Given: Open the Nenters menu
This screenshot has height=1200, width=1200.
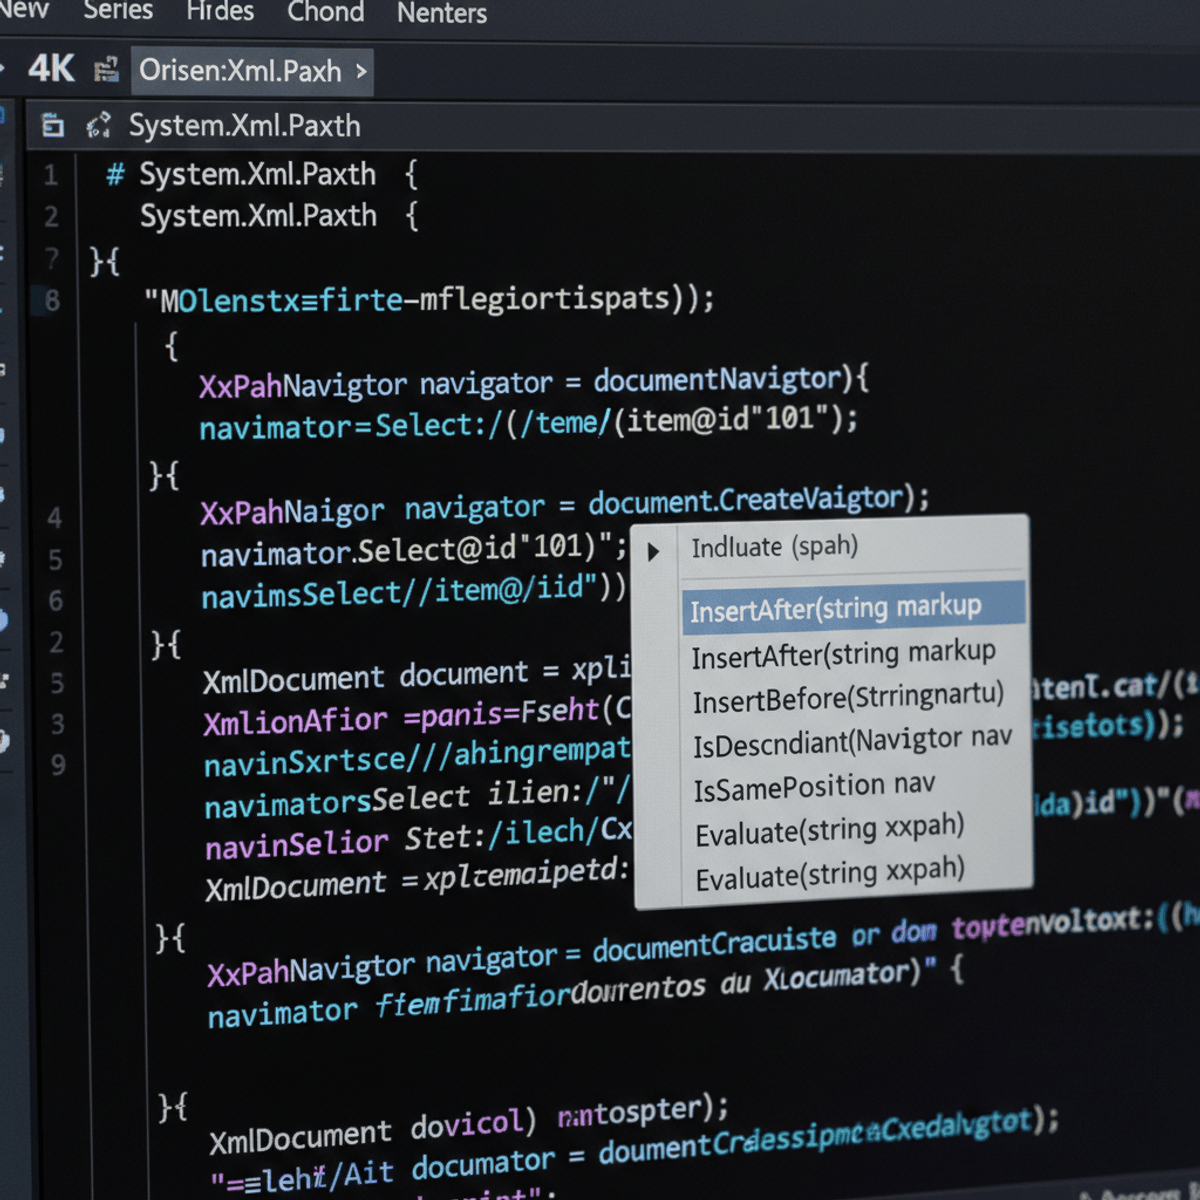Looking at the screenshot, I should coord(441,13).
